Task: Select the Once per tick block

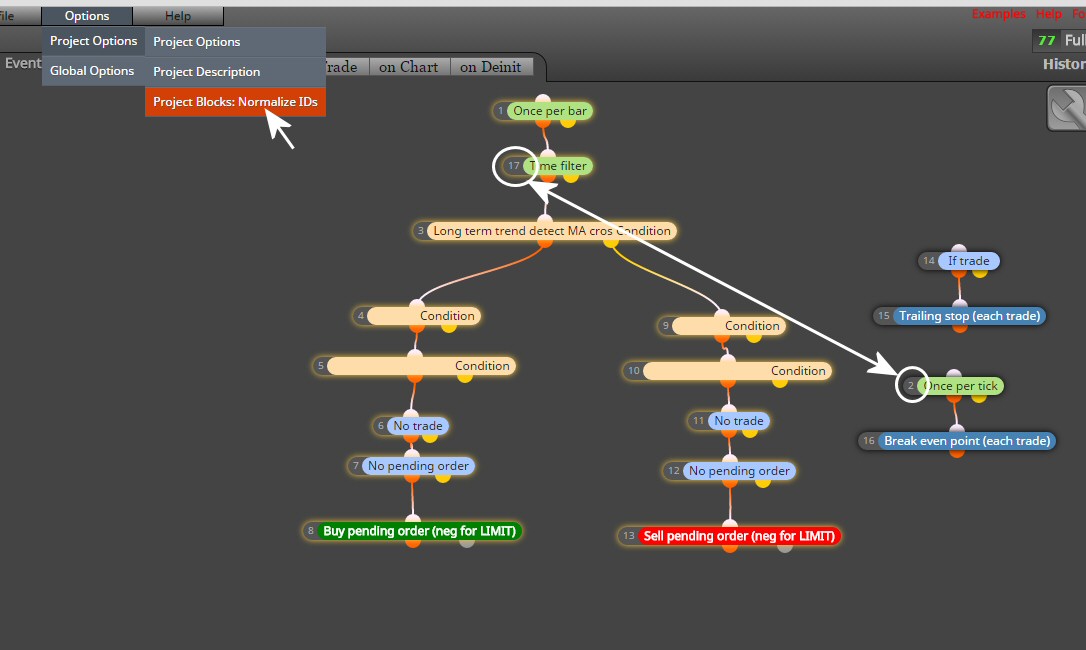Action: 961,386
